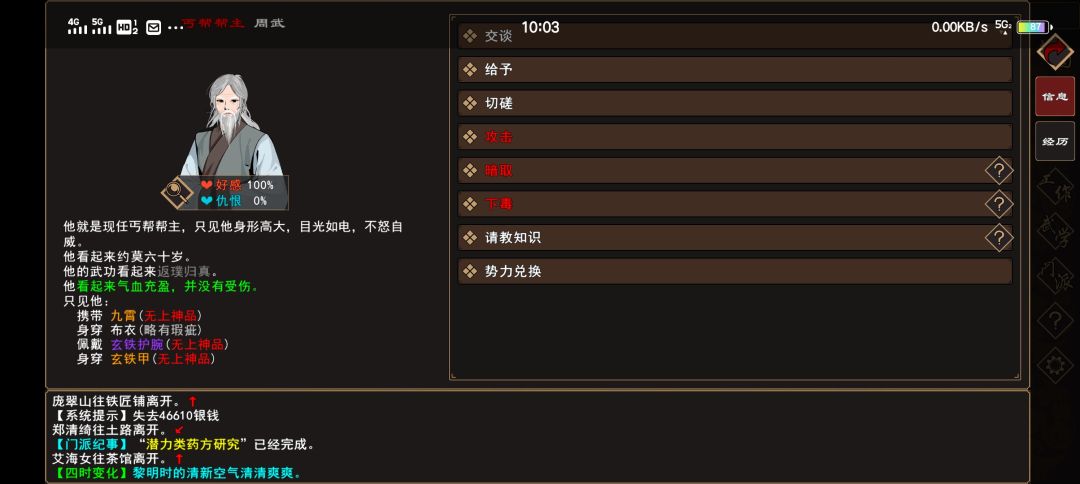Click the faded question mark sidebar icon

tap(1055, 321)
